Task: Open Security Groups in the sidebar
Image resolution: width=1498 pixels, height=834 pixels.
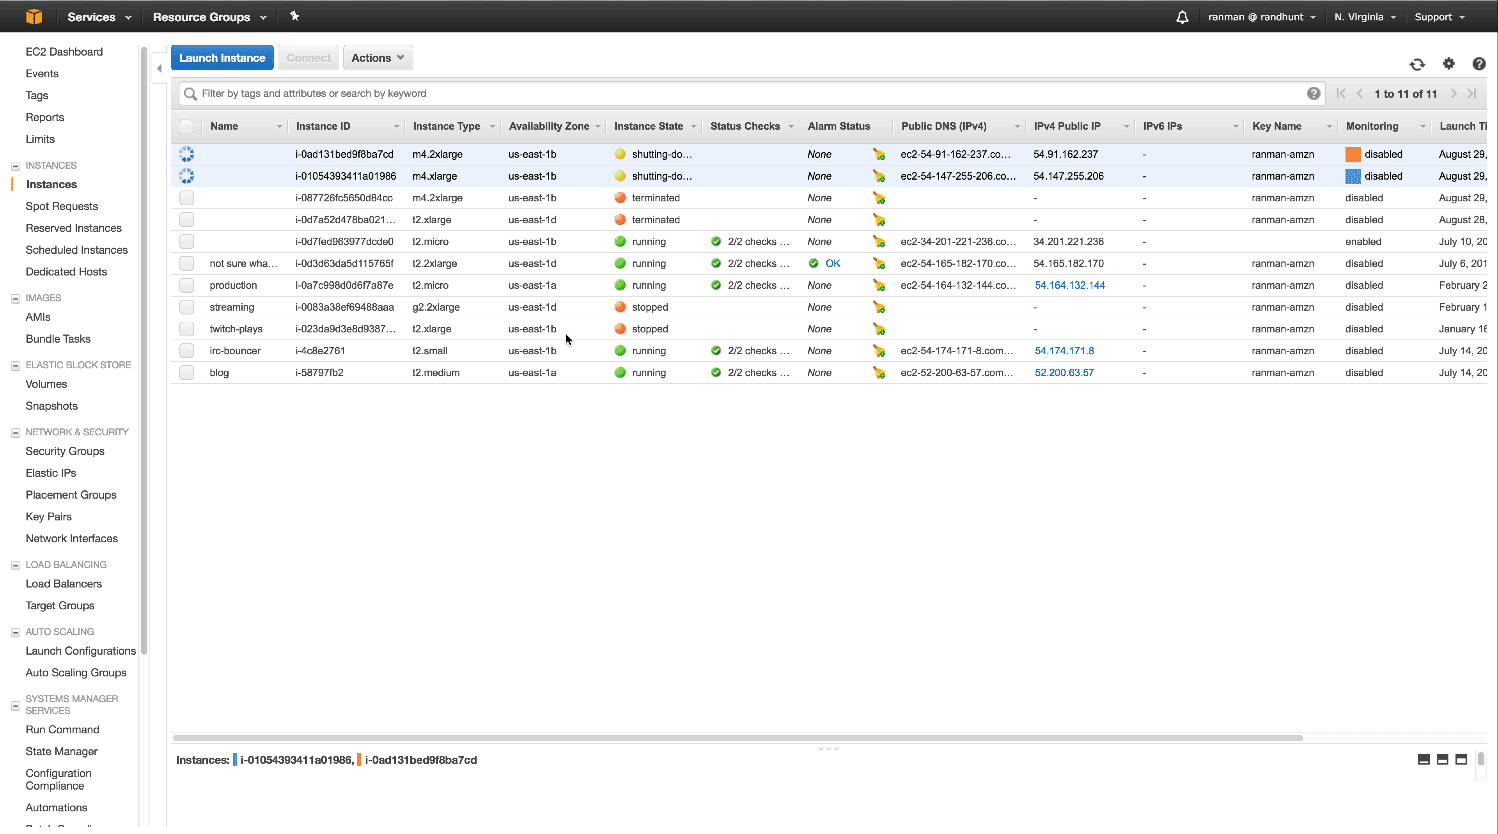Action: click(x=65, y=451)
